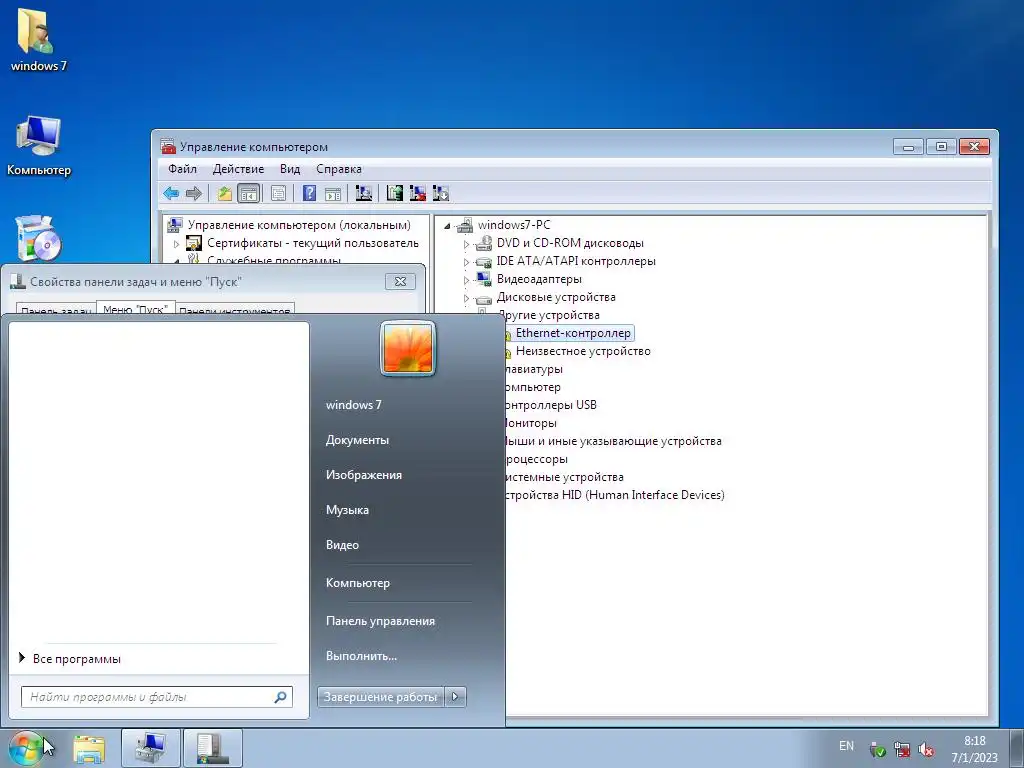The height and width of the screenshot is (768, 1024).
Task: Select the Неизвестное устройство device
Action: click(583, 351)
